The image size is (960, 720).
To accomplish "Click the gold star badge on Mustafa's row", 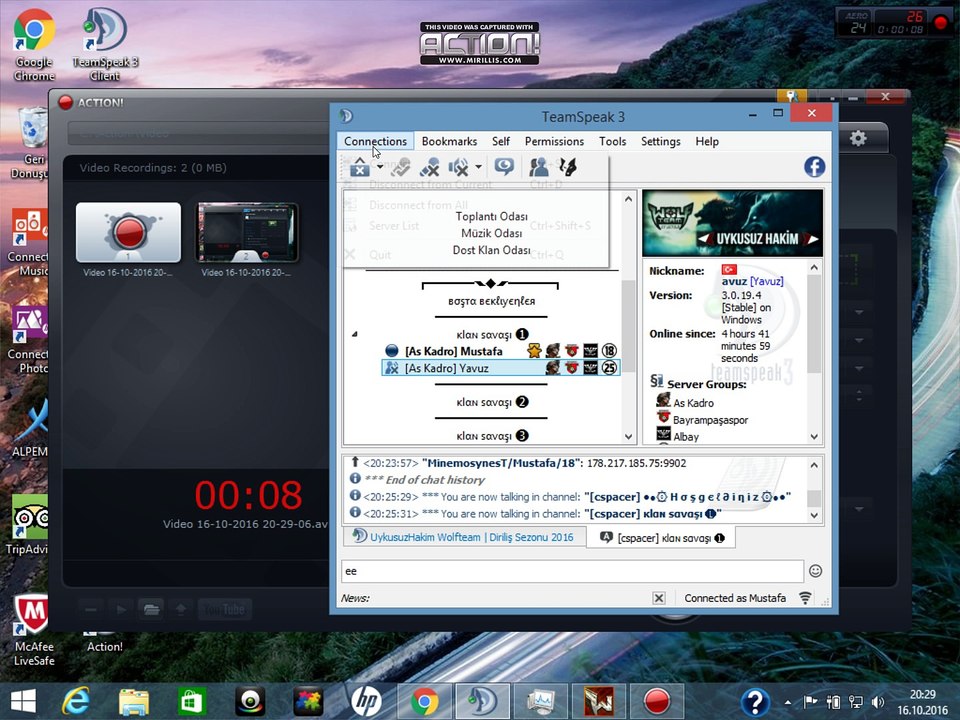I will click(534, 350).
